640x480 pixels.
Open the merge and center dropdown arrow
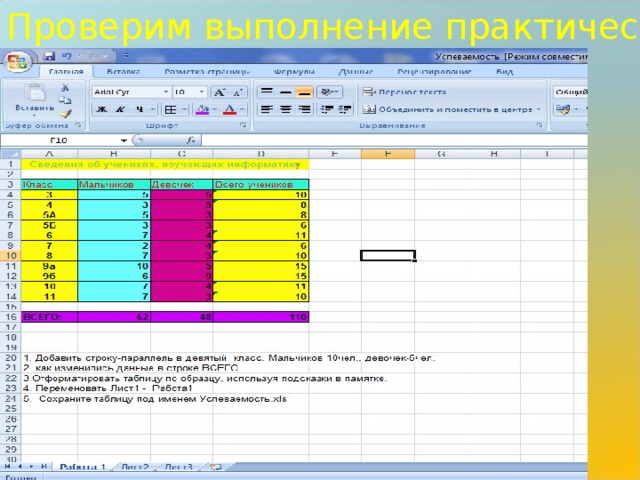539,109
